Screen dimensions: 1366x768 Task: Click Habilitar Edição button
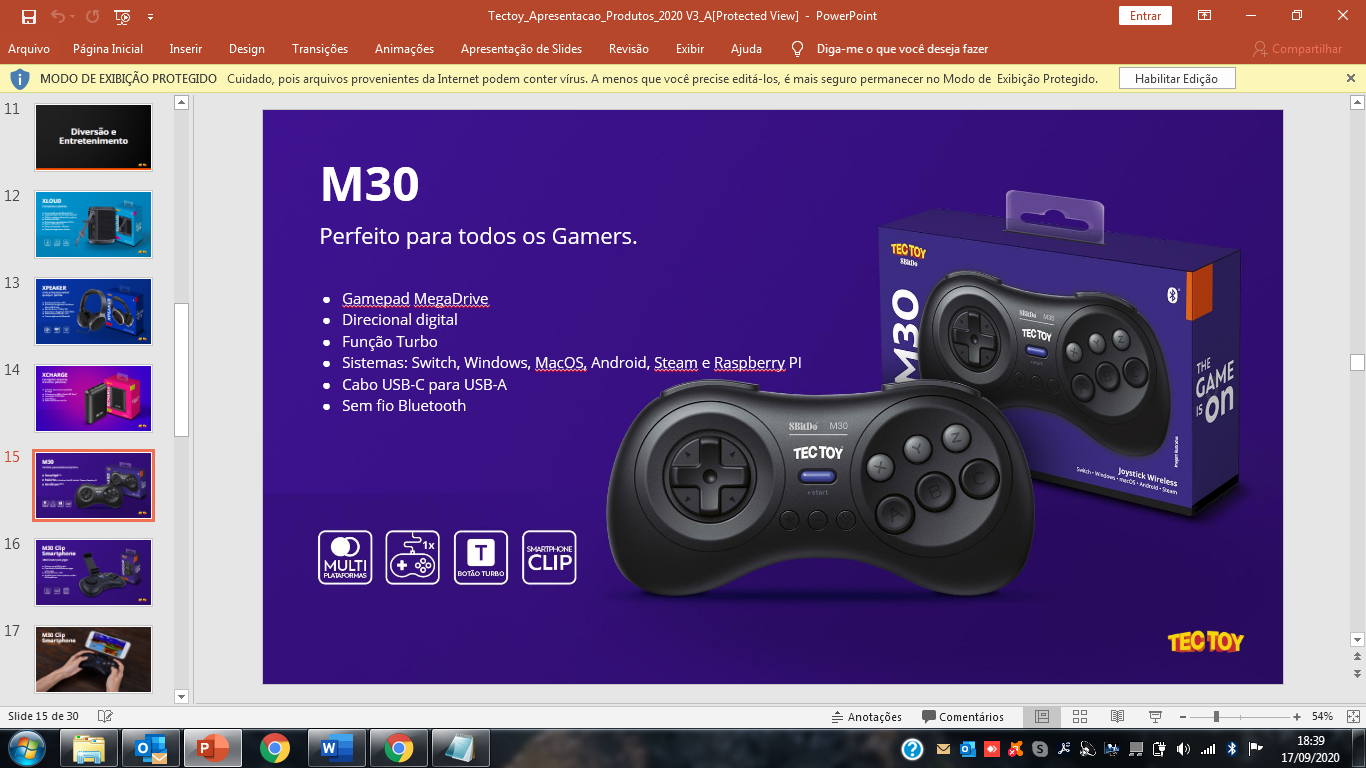pos(1177,78)
